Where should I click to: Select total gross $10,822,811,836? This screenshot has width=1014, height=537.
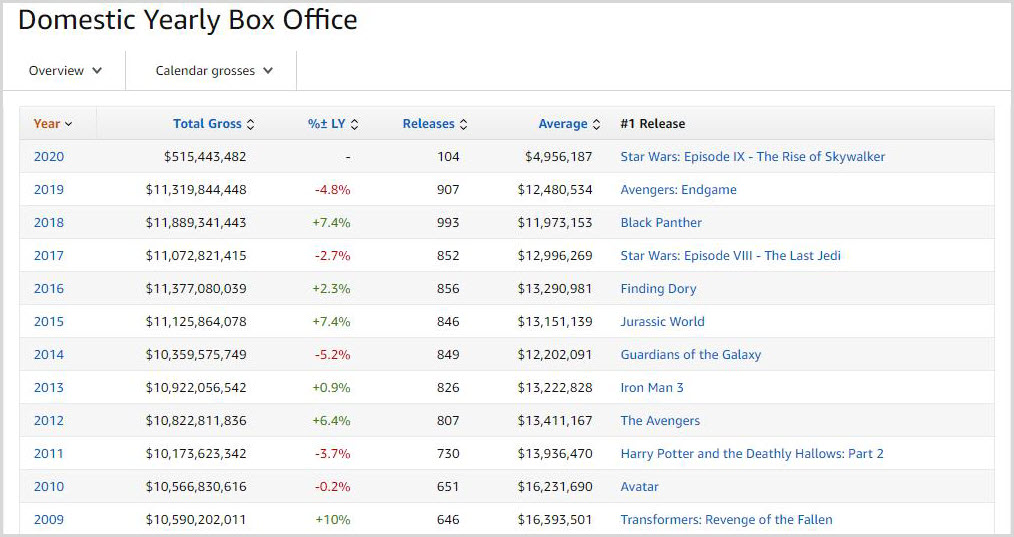(196, 421)
